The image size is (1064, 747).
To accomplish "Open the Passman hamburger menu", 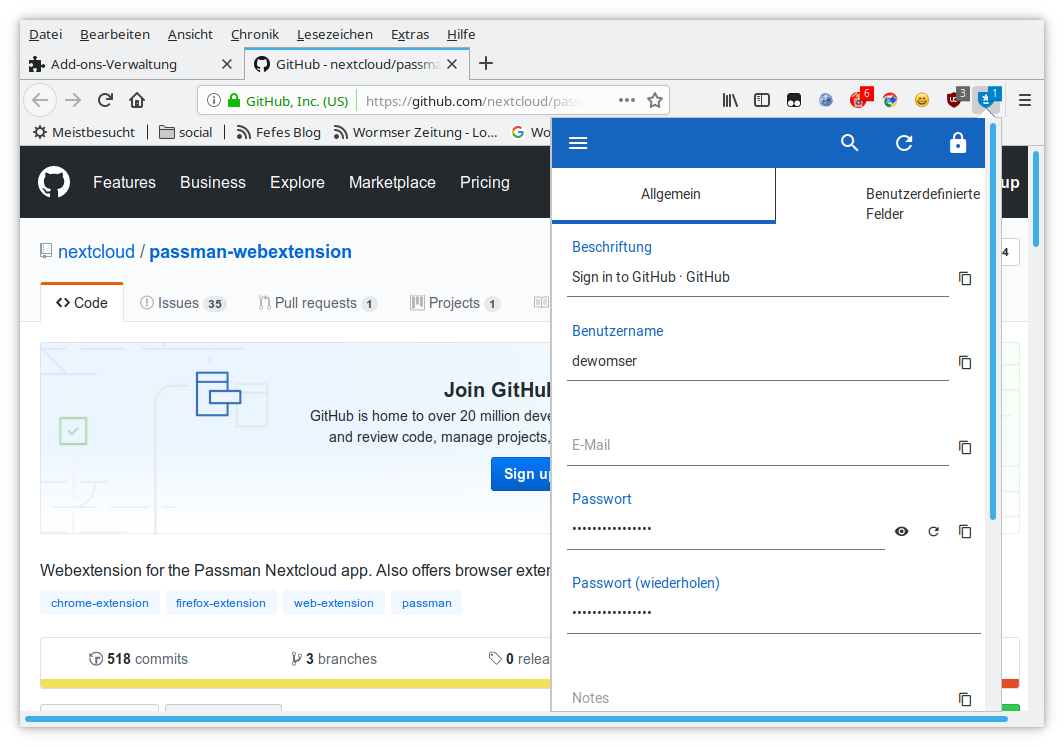I will click(x=577, y=143).
